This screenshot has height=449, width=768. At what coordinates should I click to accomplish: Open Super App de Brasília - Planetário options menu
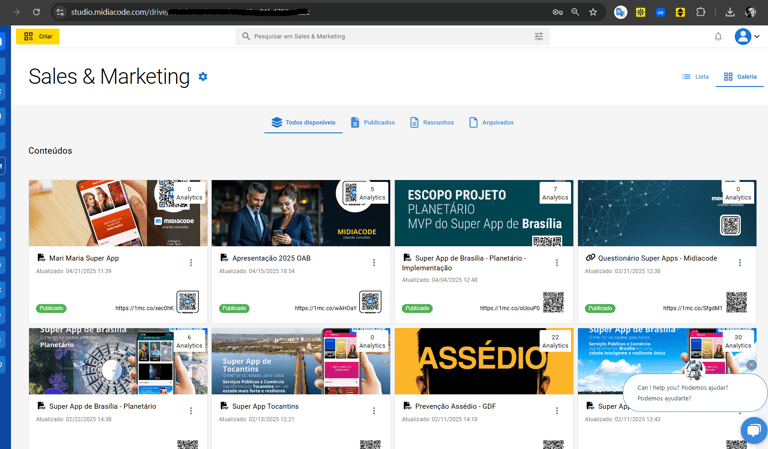click(x=191, y=411)
